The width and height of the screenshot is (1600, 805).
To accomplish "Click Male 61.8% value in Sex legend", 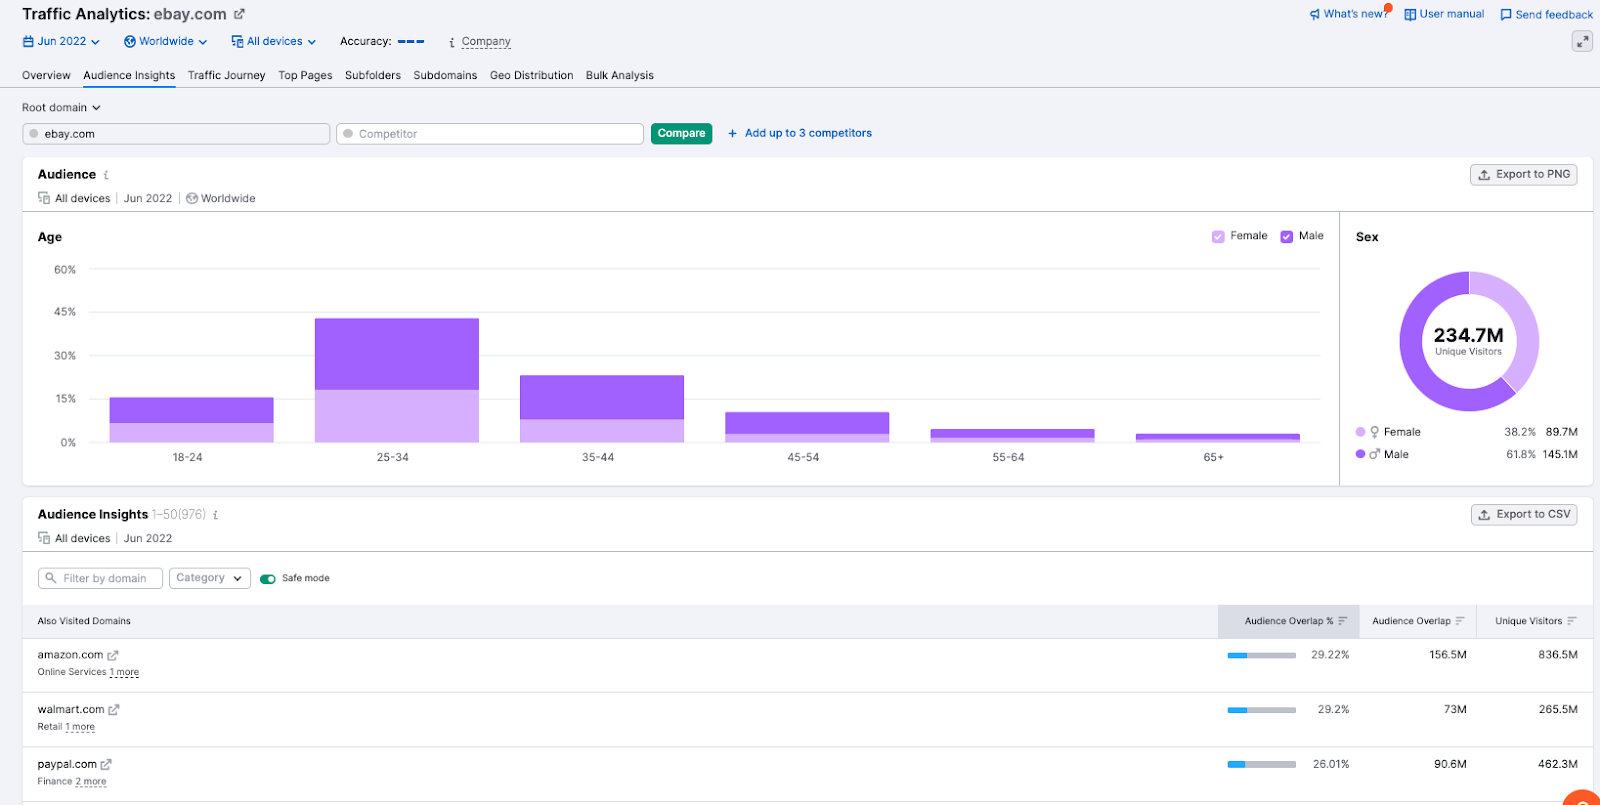I will [x=1520, y=455].
